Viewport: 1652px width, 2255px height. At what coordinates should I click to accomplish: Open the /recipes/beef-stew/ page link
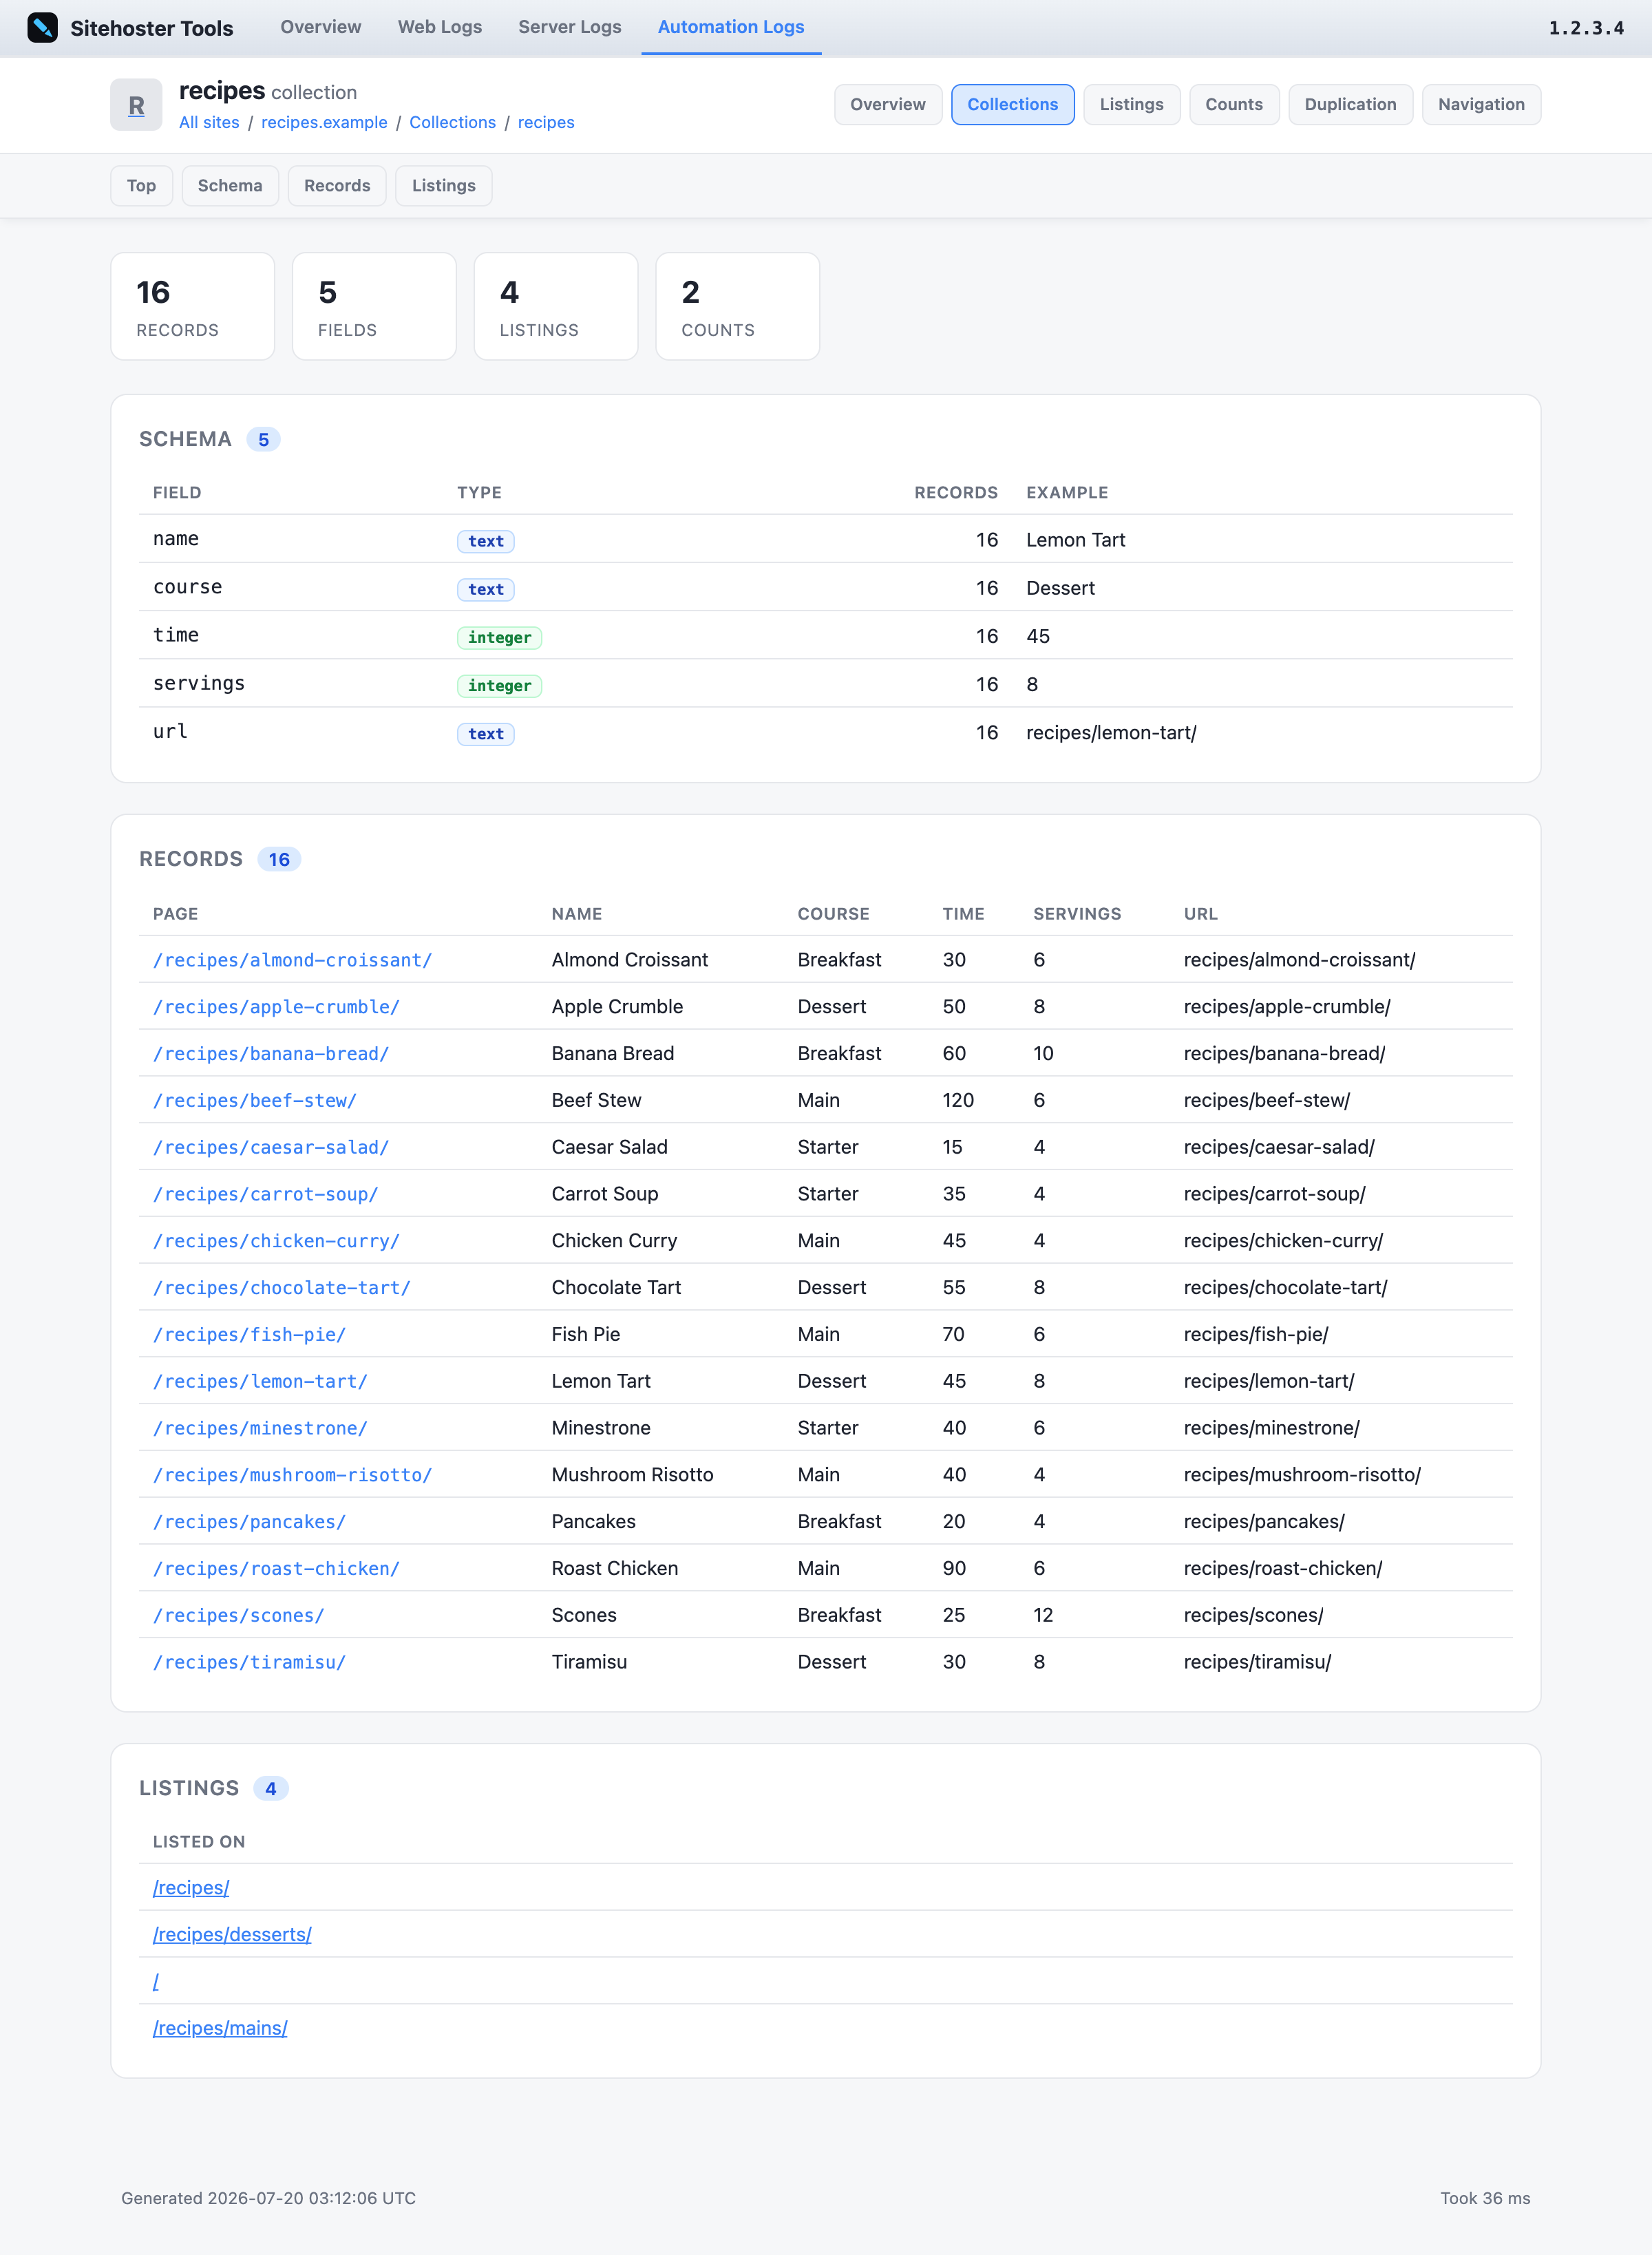point(254,1100)
